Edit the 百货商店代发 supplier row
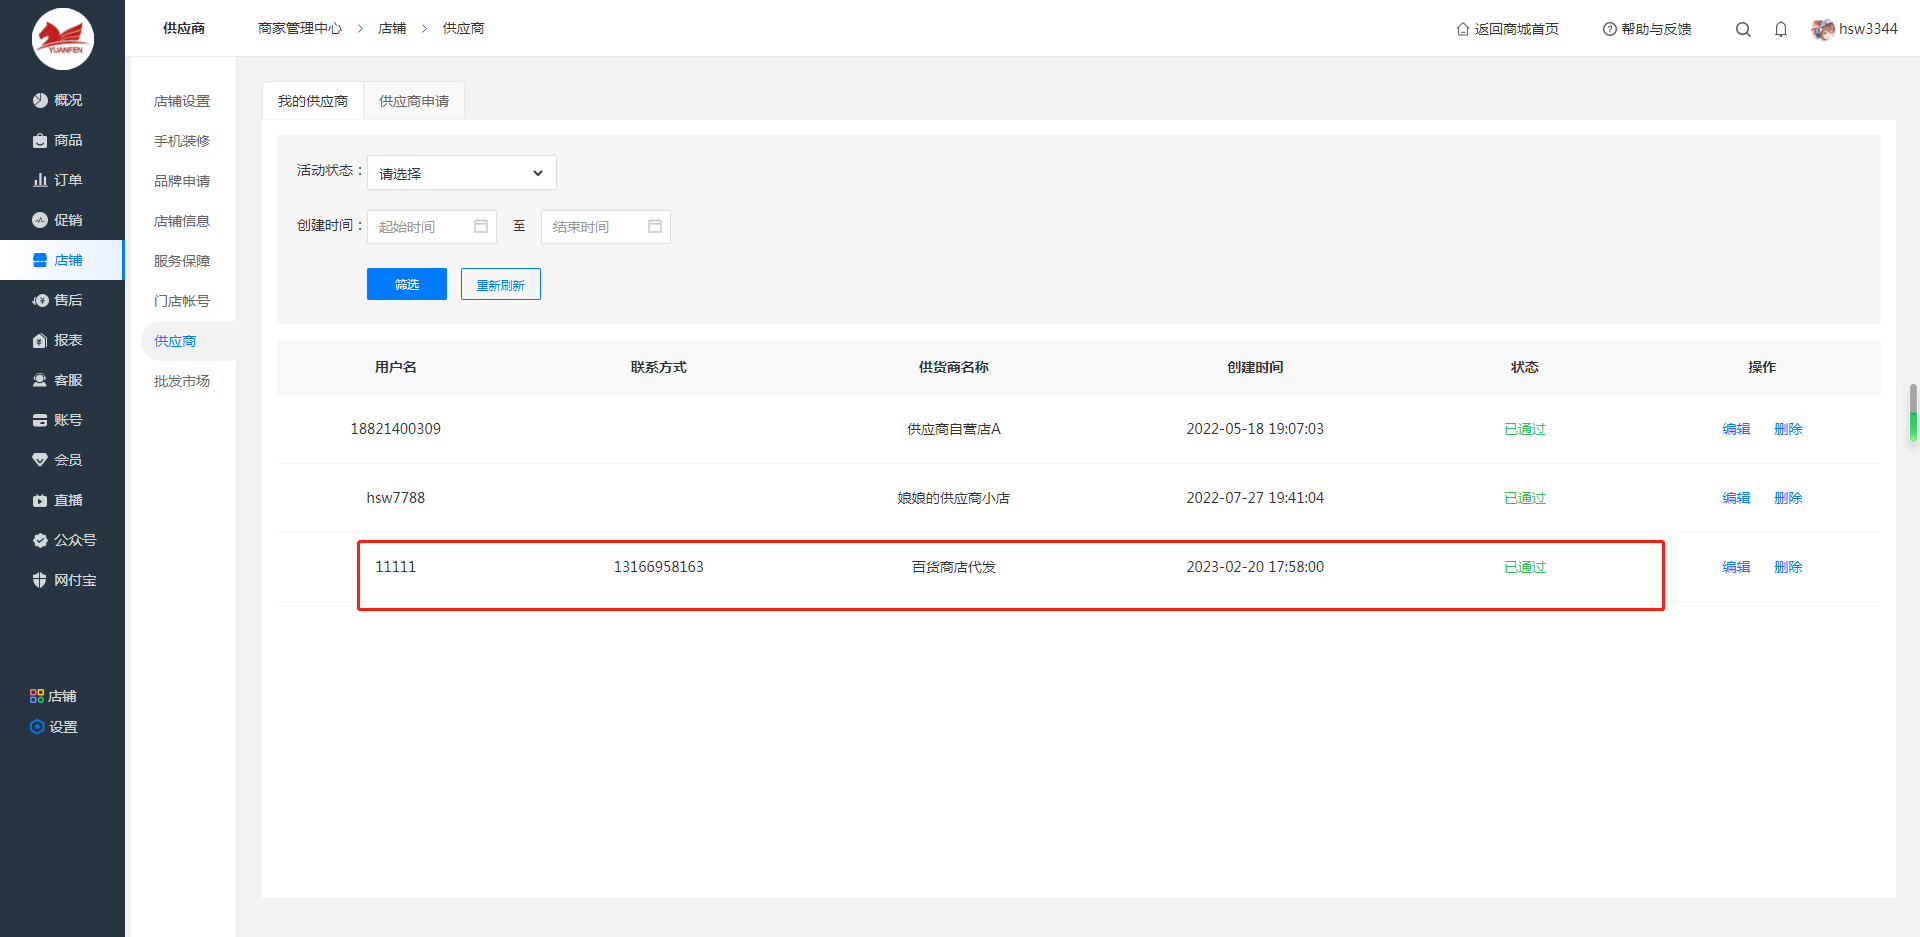The height and width of the screenshot is (937, 1920). tap(1736, 567)
